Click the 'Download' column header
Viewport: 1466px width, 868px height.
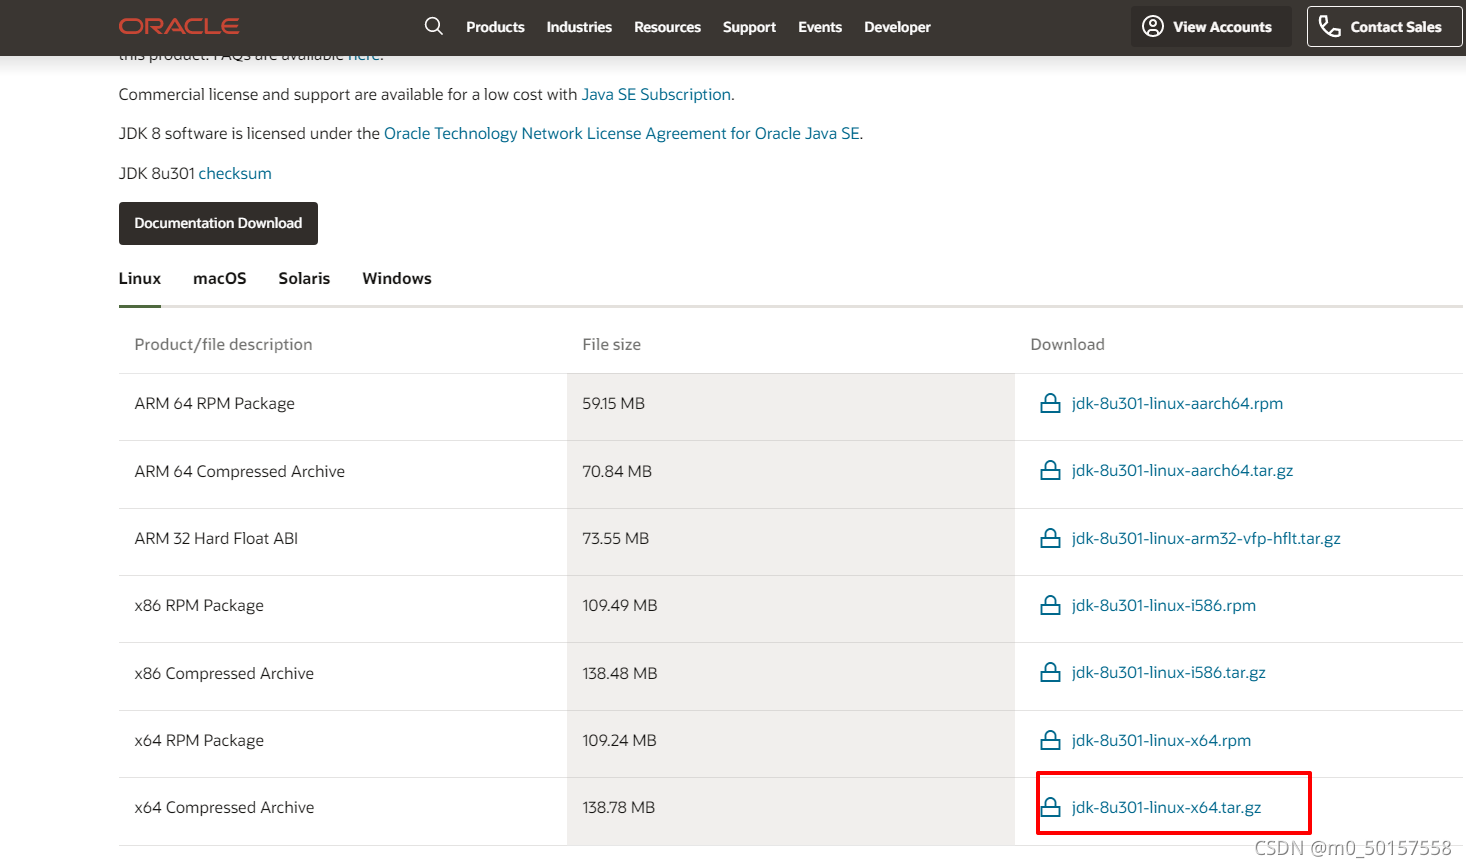(x=1068, y=344)
